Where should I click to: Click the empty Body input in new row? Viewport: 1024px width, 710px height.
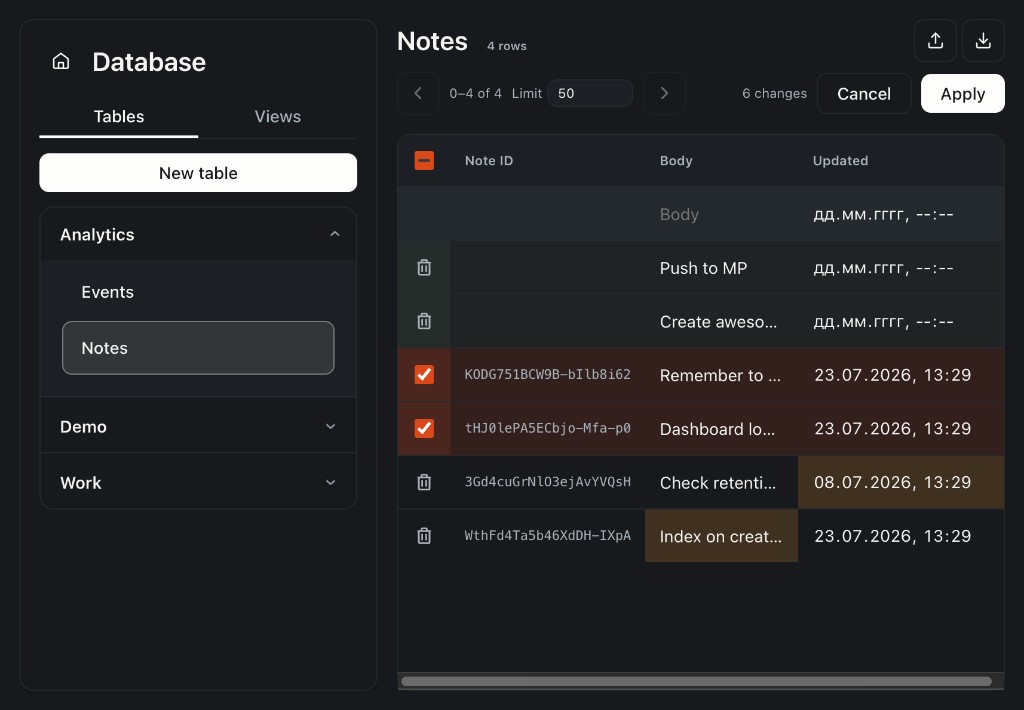point(721,214)
